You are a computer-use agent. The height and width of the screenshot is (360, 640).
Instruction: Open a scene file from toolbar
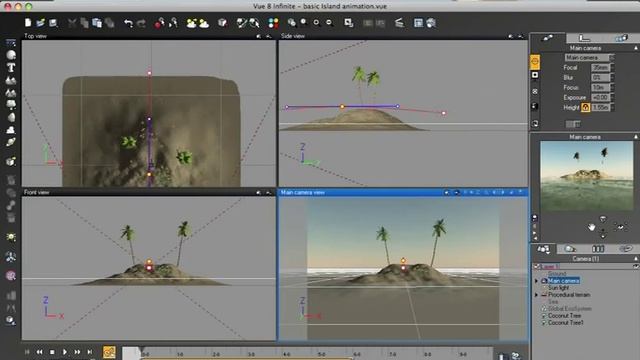tap(40, 23)
